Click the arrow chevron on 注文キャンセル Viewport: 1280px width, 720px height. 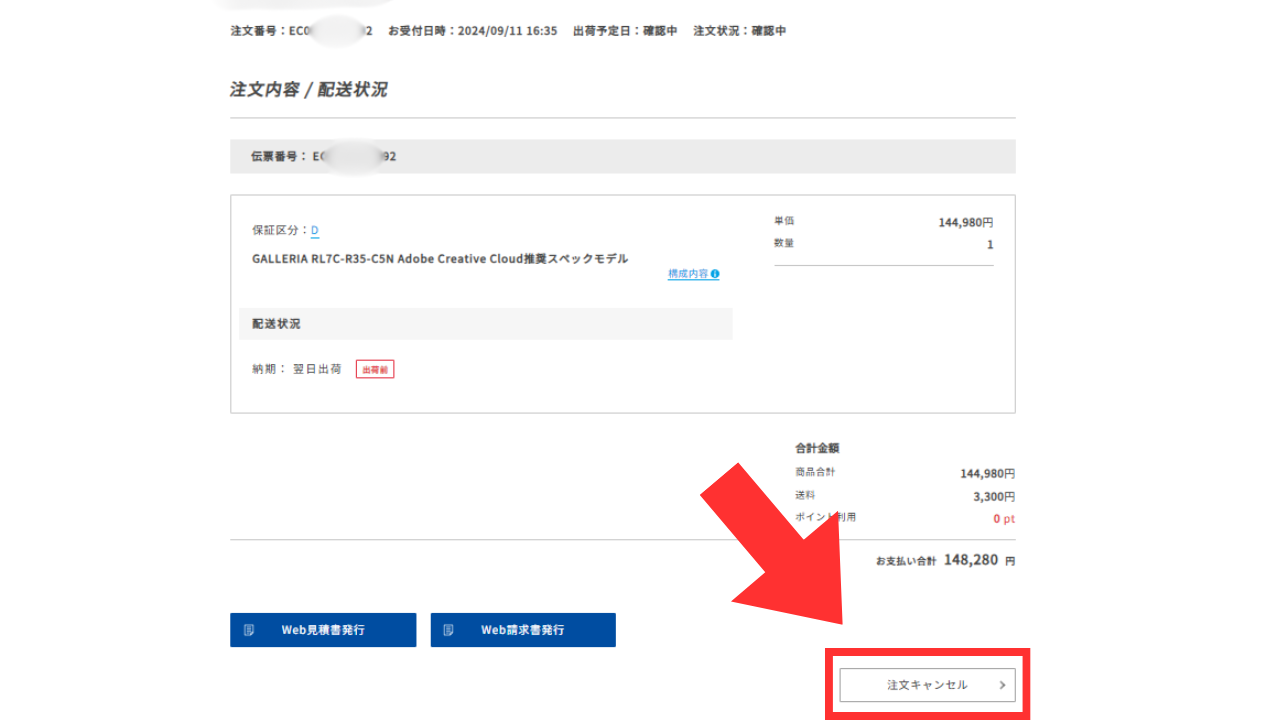[x=1002, y=685]
